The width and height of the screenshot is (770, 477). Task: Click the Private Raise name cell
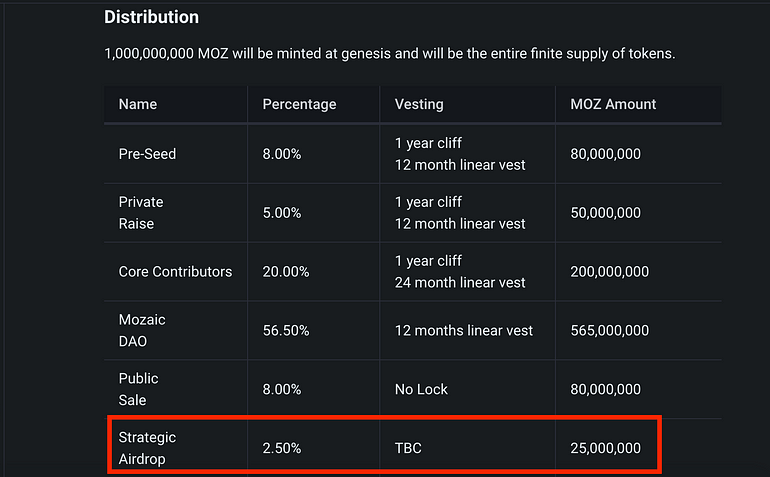(141, 212)
